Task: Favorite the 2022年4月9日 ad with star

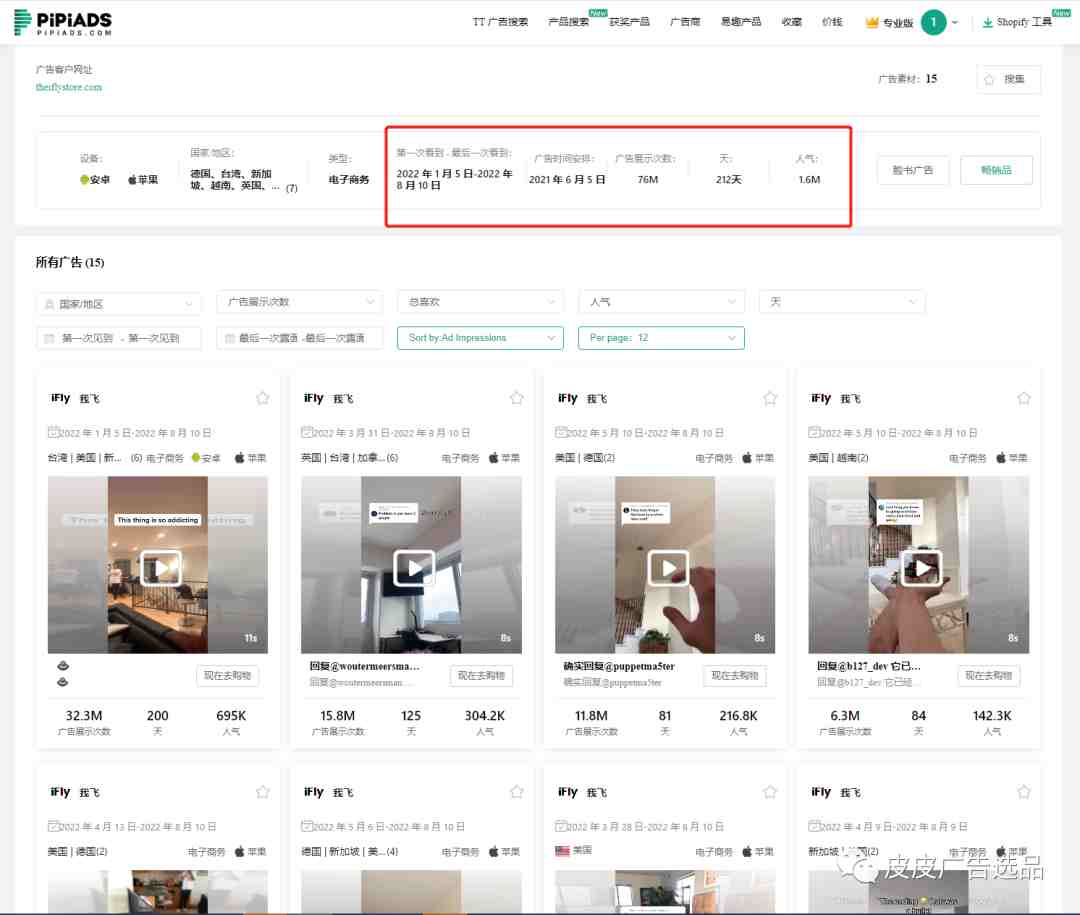Action: coord(1024,792)
